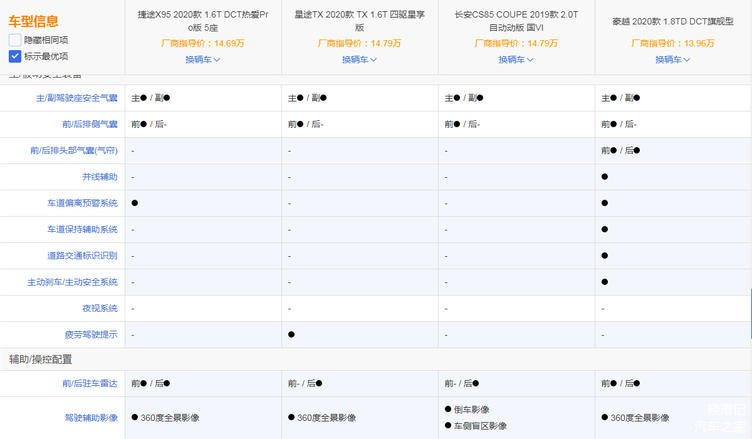Click the 前/后驻车雷达 row label

click(90, 383)
